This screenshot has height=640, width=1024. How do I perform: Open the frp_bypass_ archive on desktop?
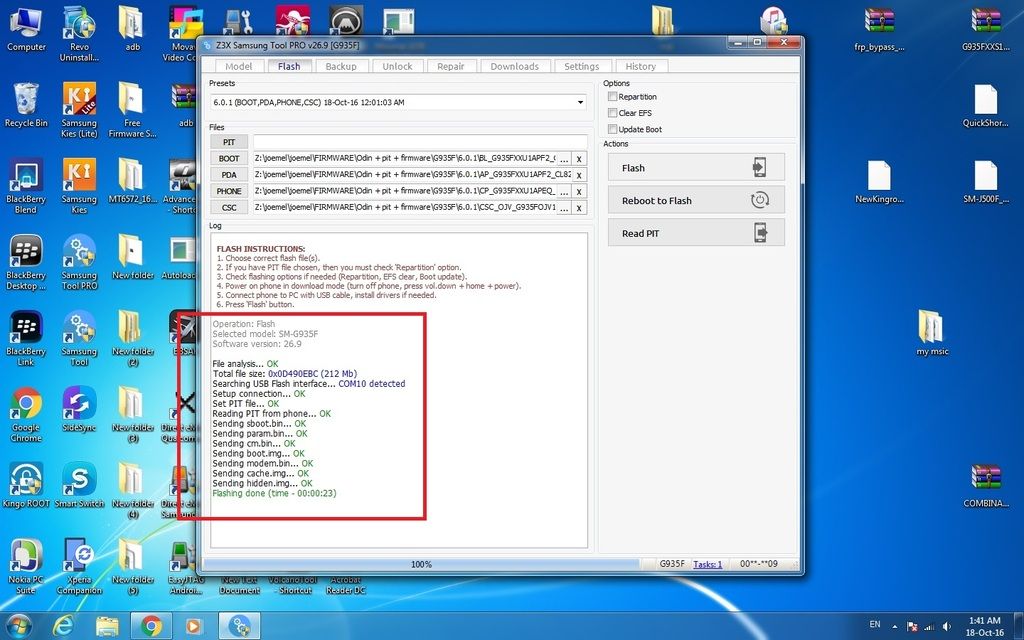tap(879, 29)
